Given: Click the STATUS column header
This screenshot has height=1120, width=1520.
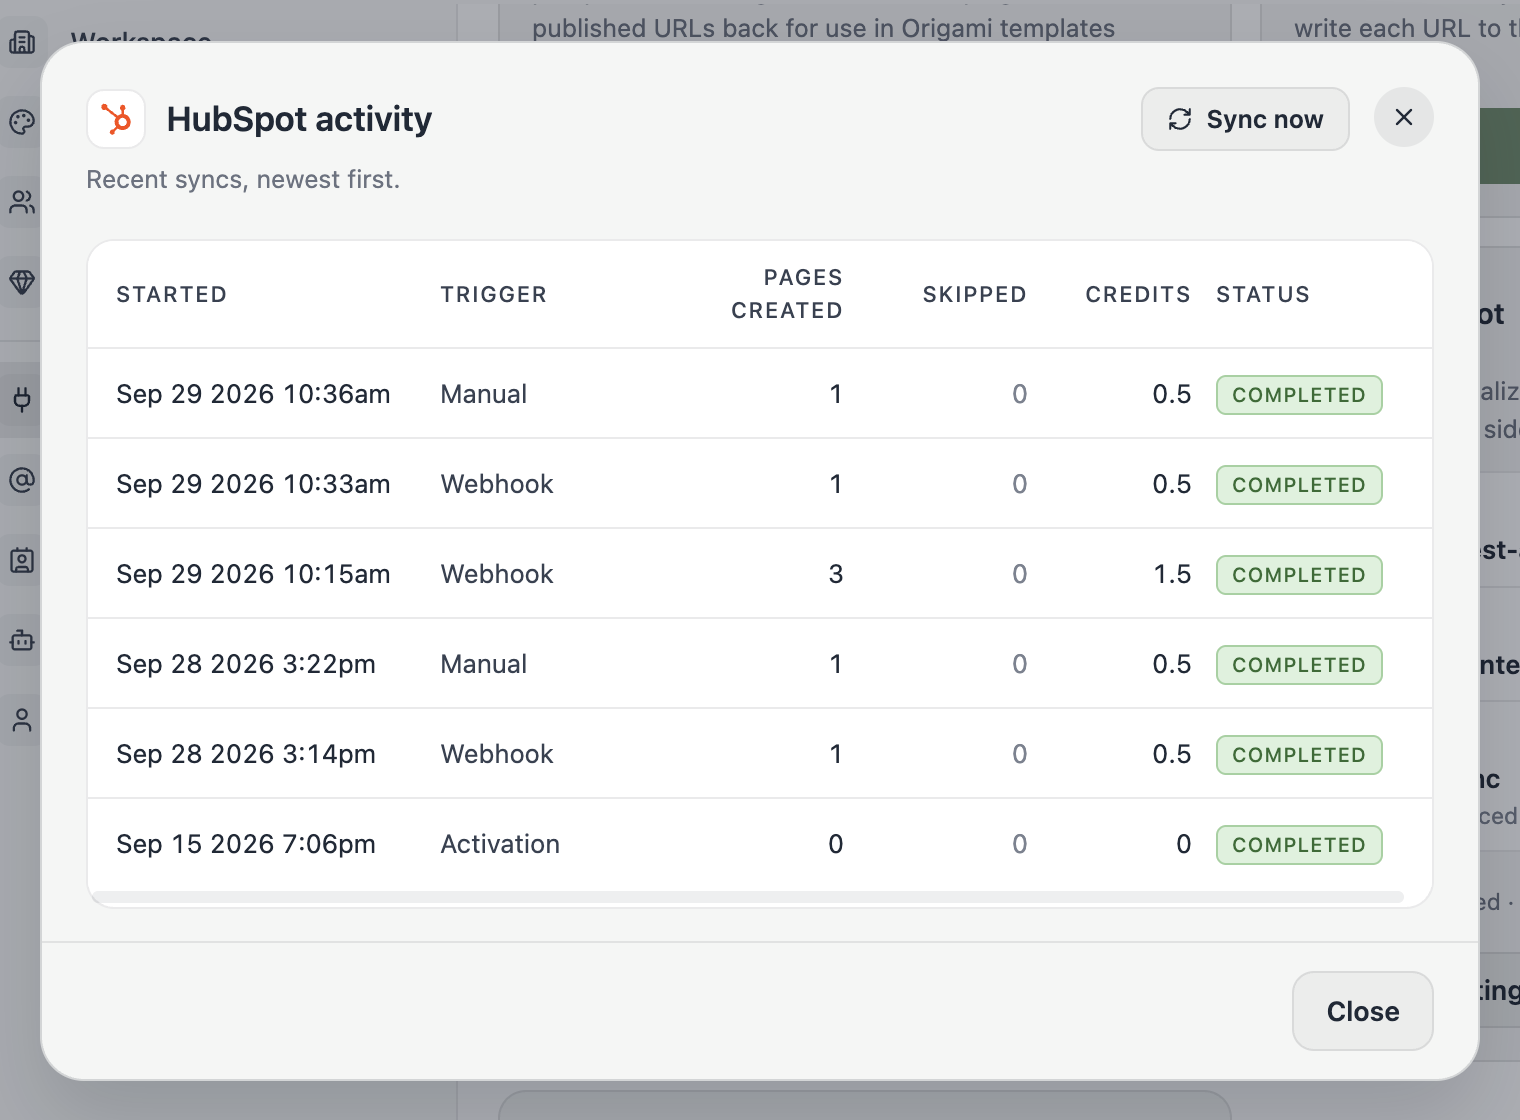Looking at the screenshot, I should click(x=1263, y=294).
